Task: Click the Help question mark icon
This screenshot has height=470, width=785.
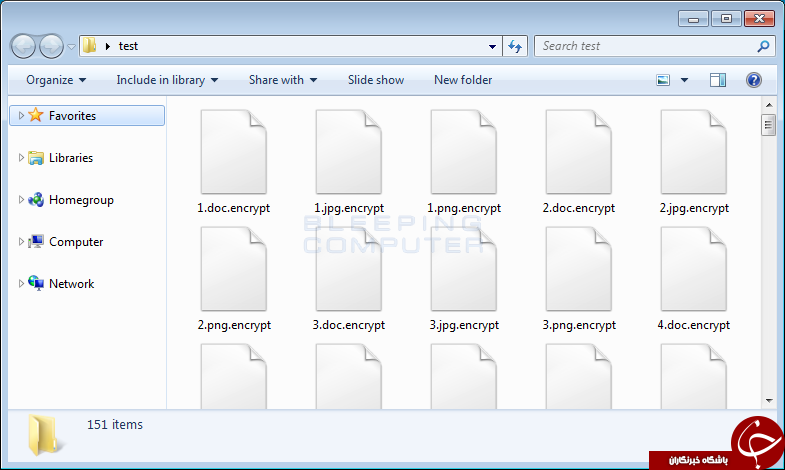Action: click(753, 80)
